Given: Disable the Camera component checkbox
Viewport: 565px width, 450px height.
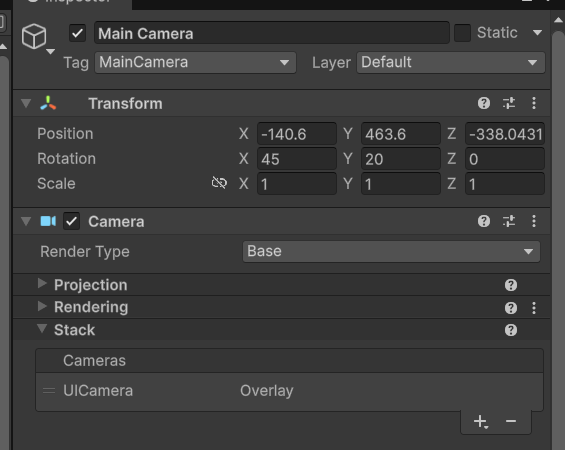Looking at the screenshot, I should click(x=71, y=221).
